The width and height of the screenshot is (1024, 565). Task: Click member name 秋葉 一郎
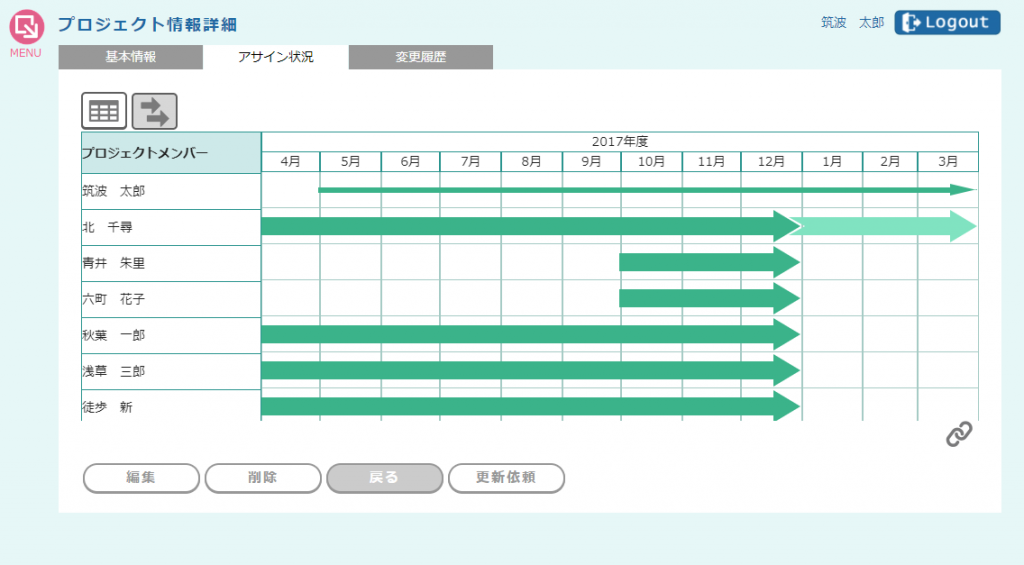[x=114, y=335]
